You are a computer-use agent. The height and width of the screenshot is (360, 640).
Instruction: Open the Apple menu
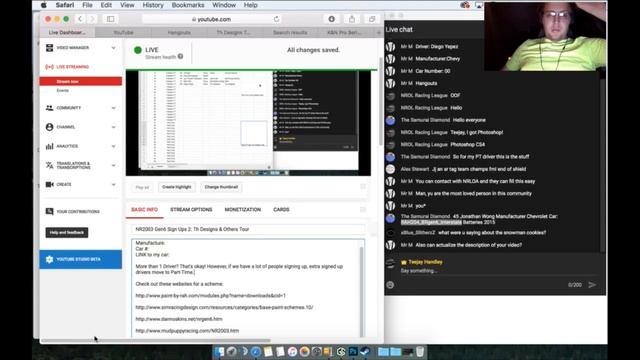tap(44, 5)
